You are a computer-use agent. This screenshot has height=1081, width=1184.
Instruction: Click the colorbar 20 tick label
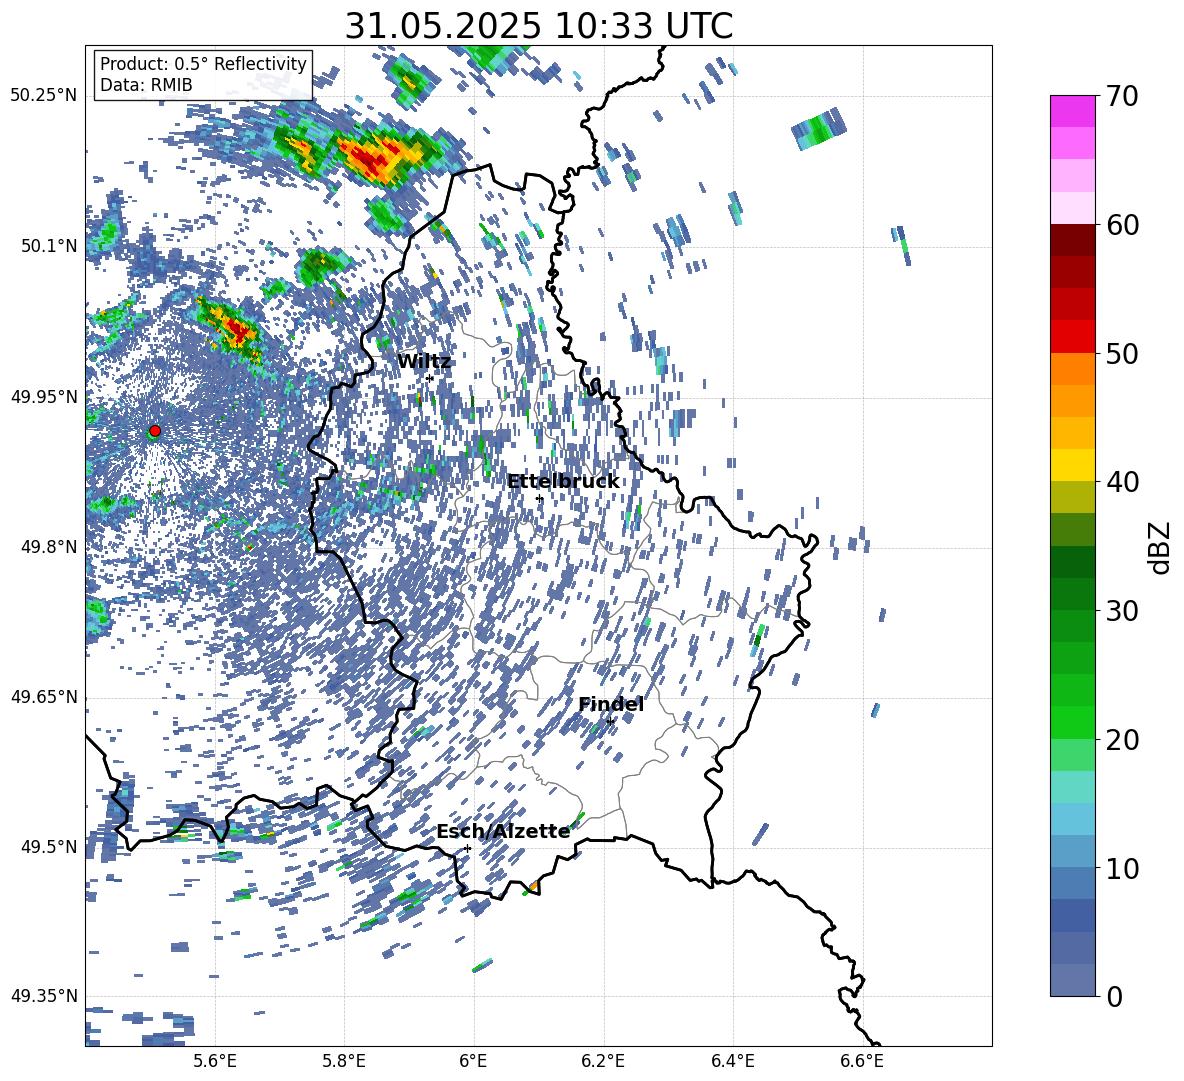coord(1123,739)
